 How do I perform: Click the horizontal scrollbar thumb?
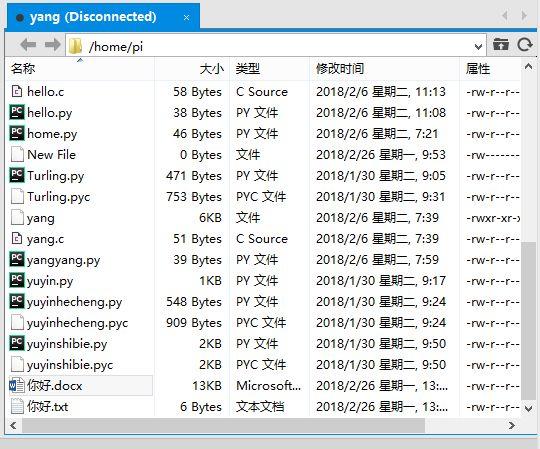click(x=224, y=425)
